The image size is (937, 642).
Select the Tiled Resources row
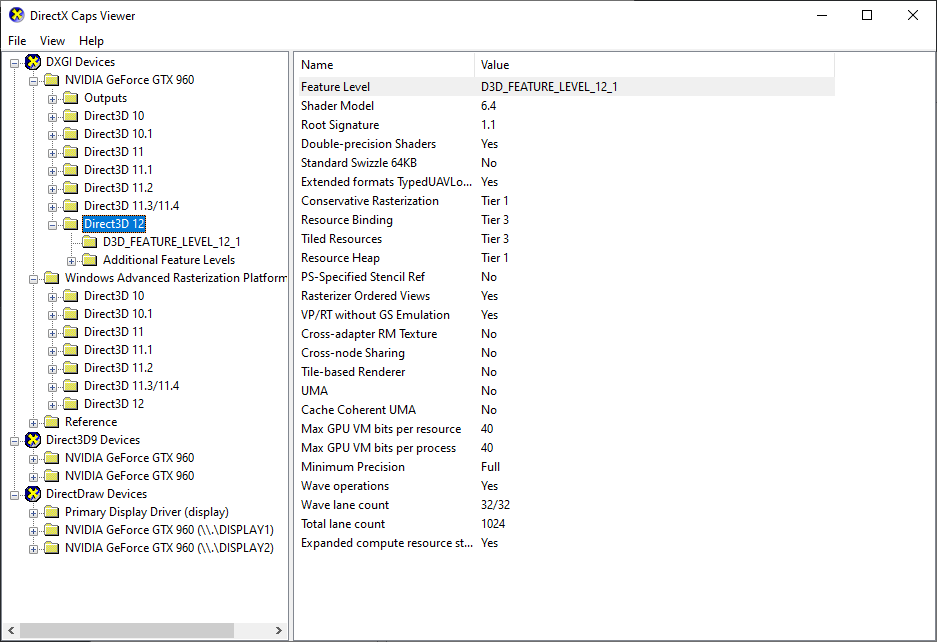(x=567, y=239)
